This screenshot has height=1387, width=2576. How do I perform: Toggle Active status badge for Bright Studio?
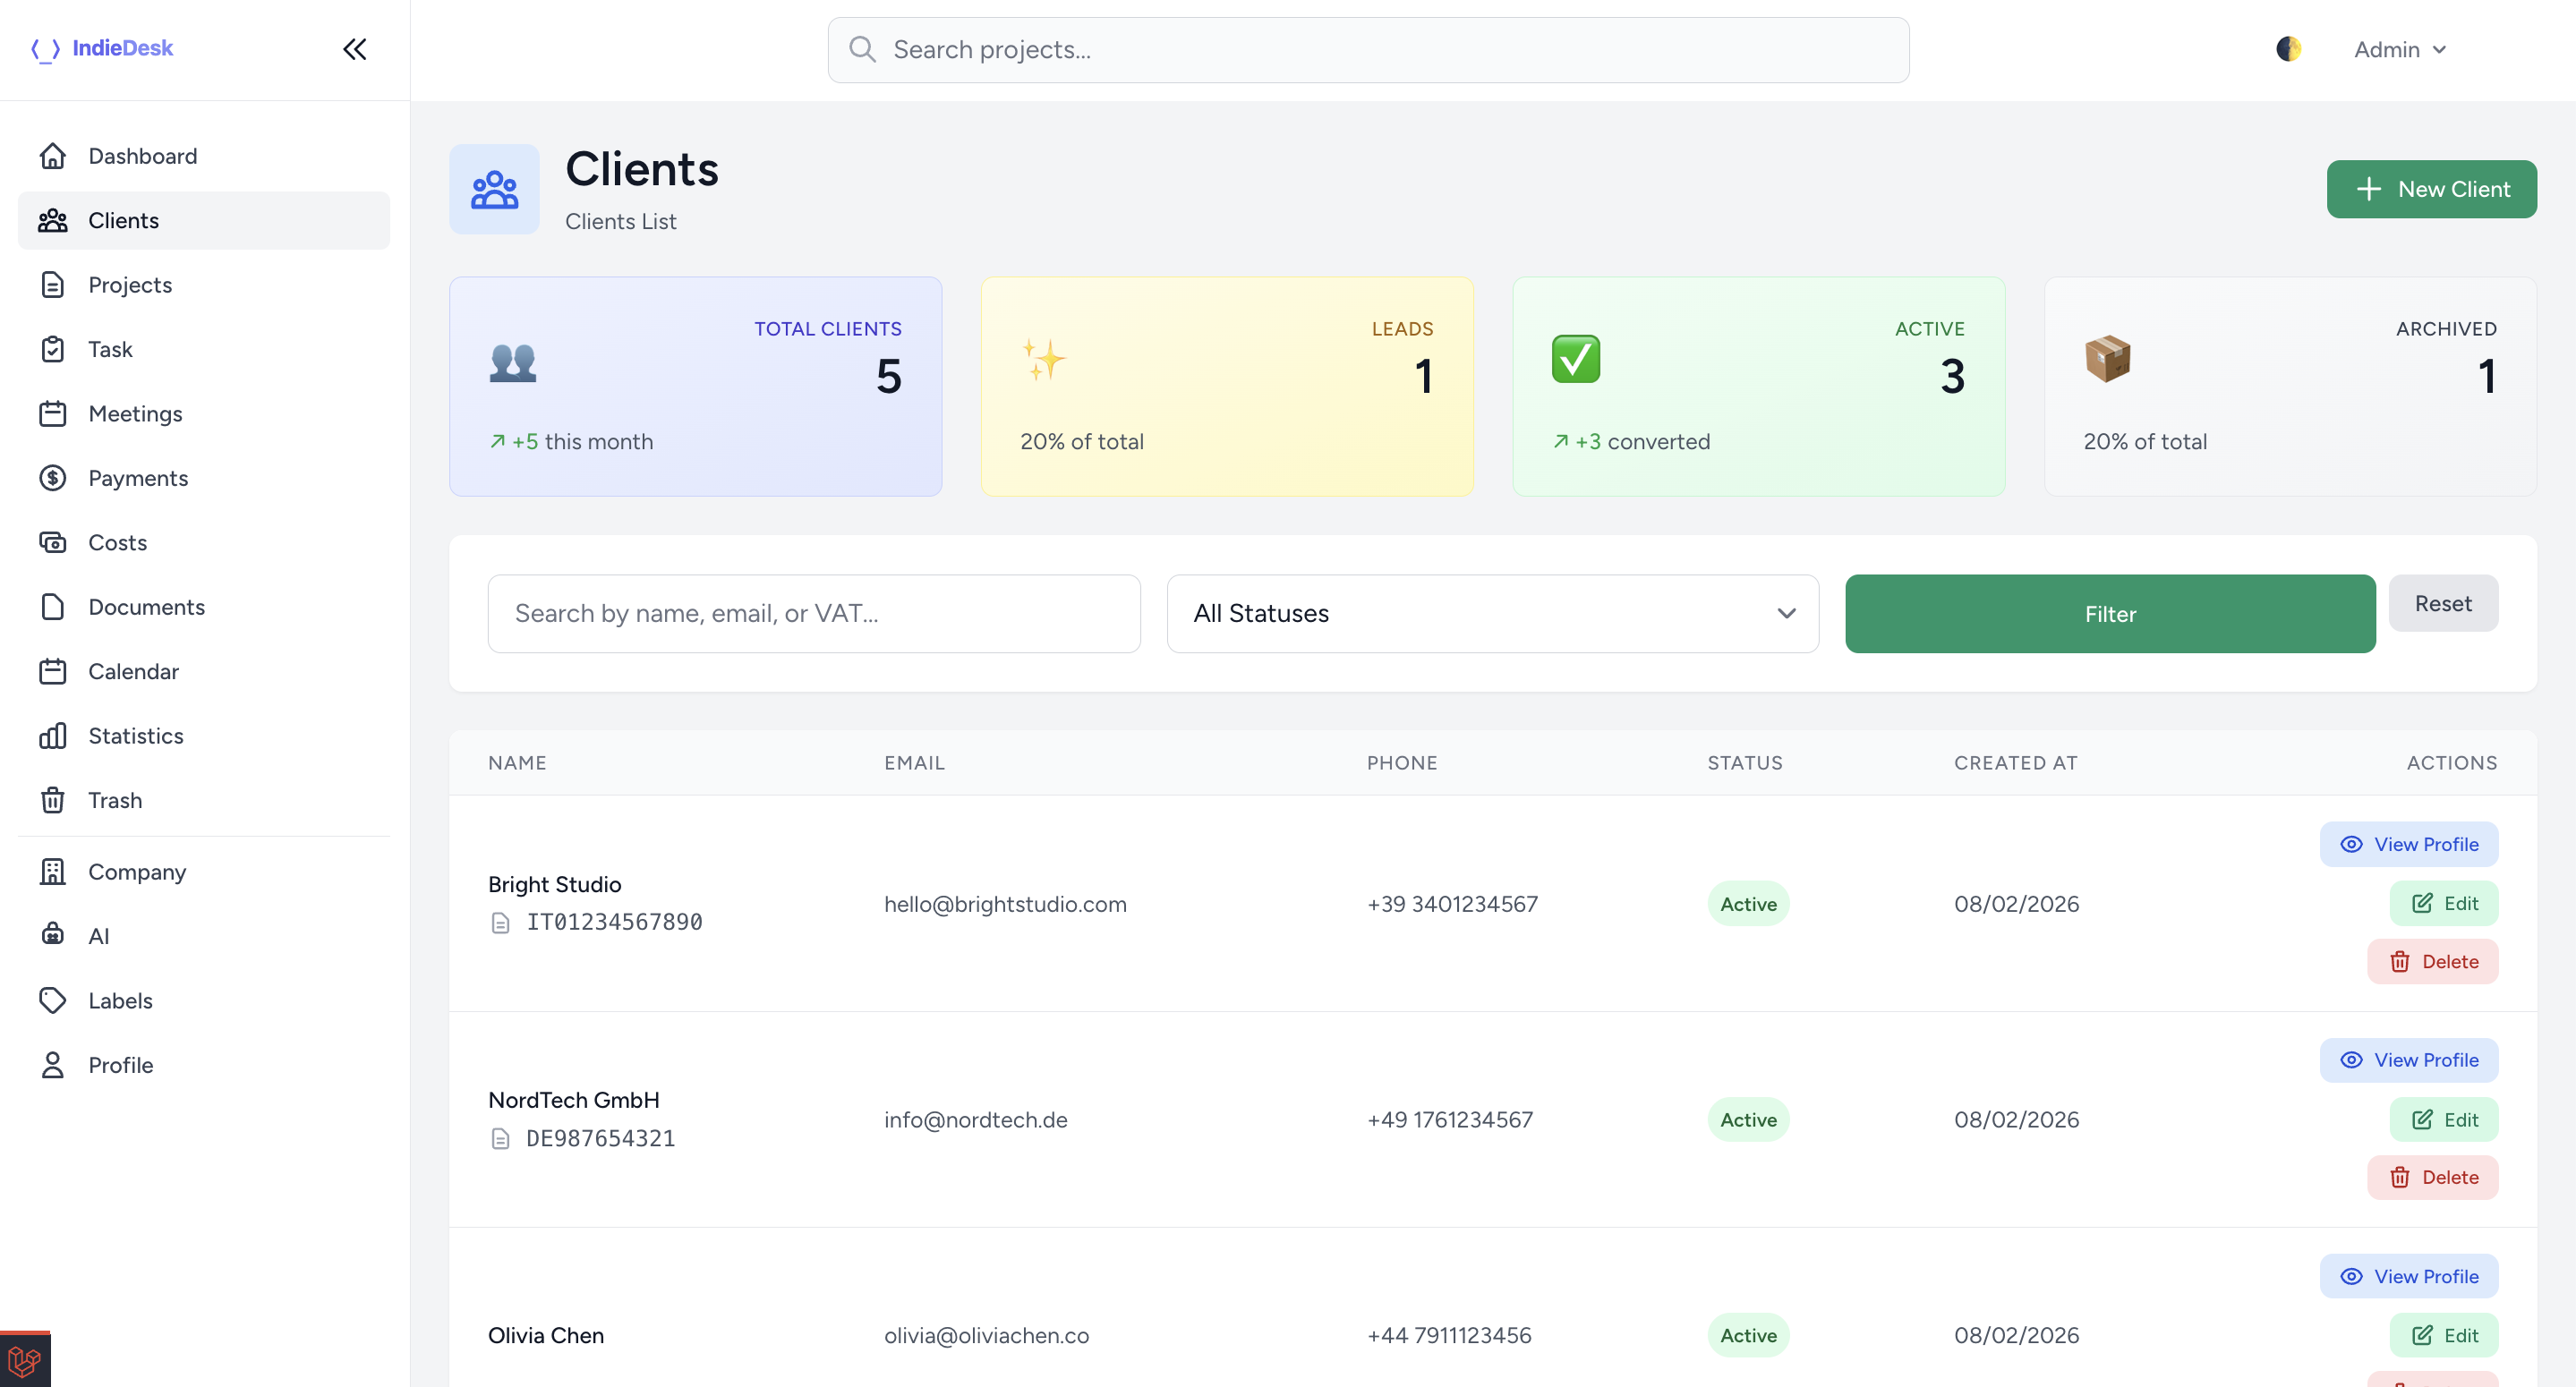pyautogui.click(x=1748, y=903)
